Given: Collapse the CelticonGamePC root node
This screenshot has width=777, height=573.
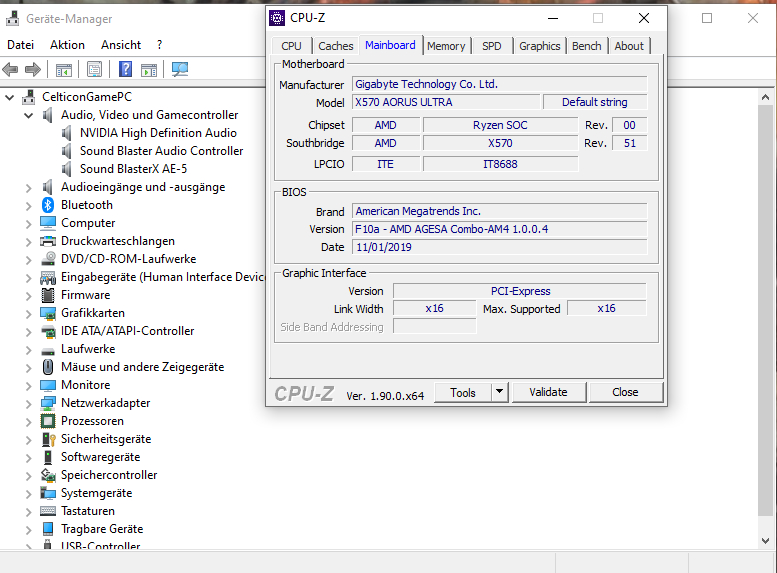Looking at the screenshot, I should coord(9,98).
